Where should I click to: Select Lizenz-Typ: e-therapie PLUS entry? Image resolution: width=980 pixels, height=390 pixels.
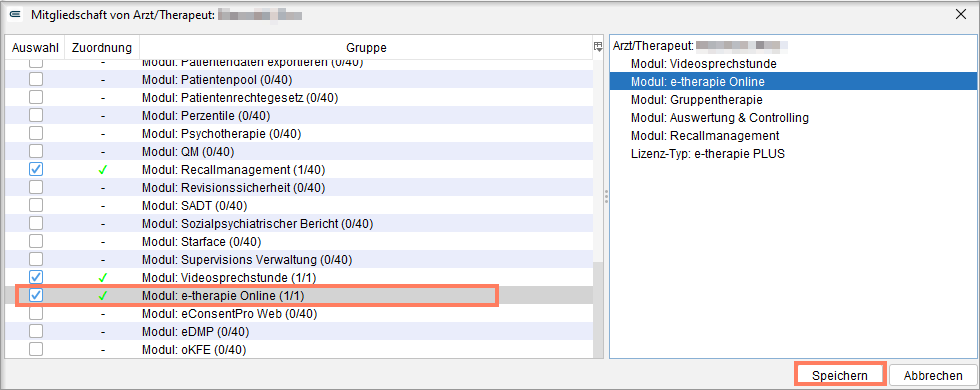[x=708, y=154]
